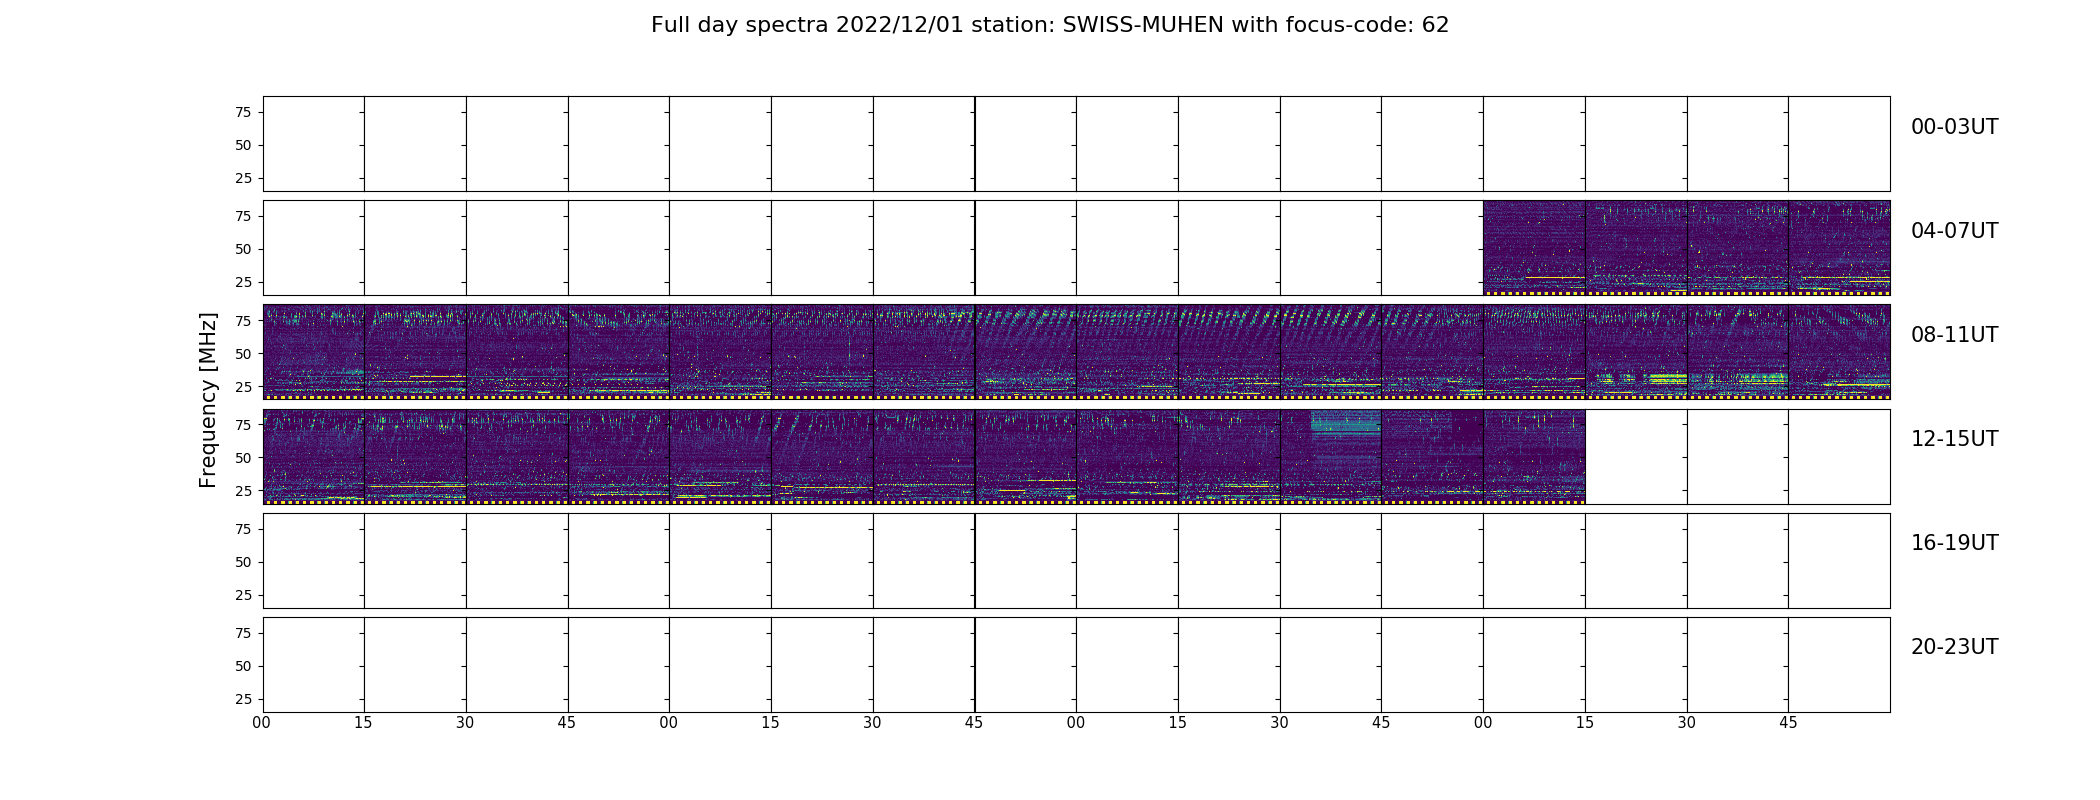The height and width of the screenshot is (800, 2100).
Task: Click the first empty panel in 00-03UT row
Action: tap(314, 143)
